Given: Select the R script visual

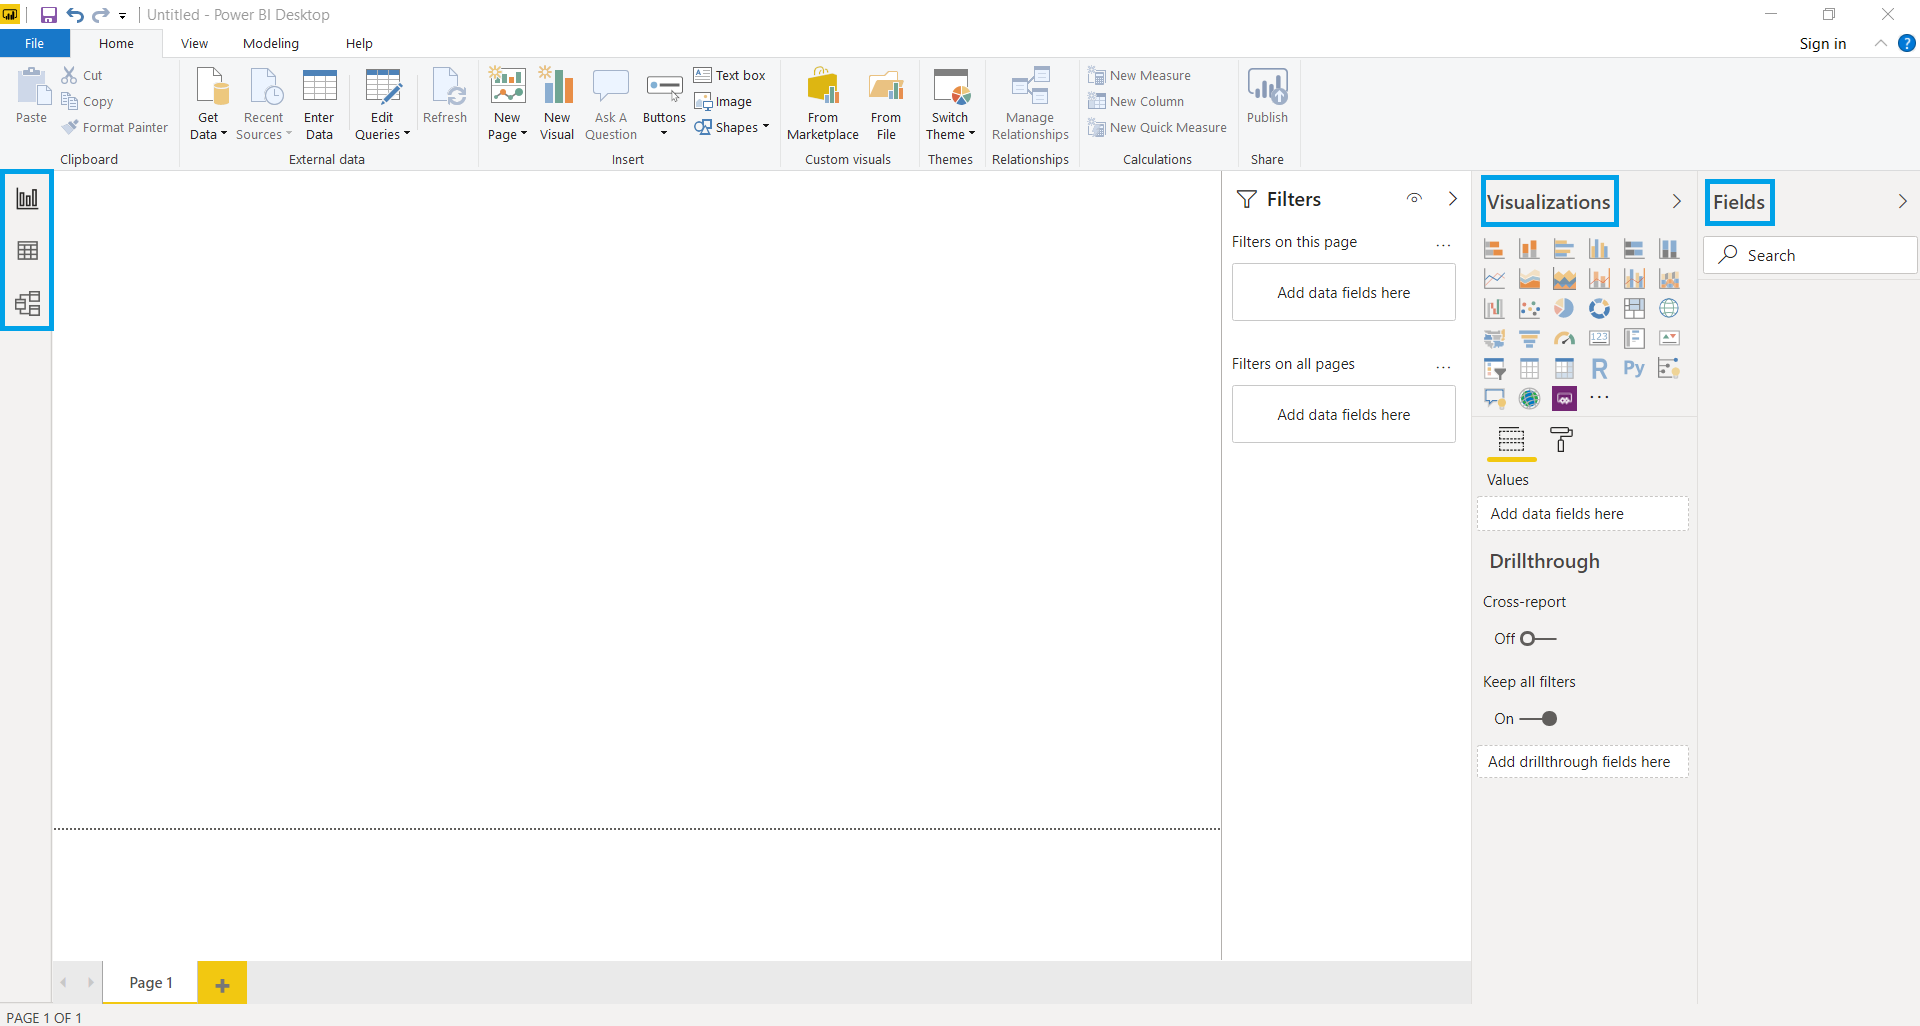Looking at the screenshot, I should tap(1599, 369).
